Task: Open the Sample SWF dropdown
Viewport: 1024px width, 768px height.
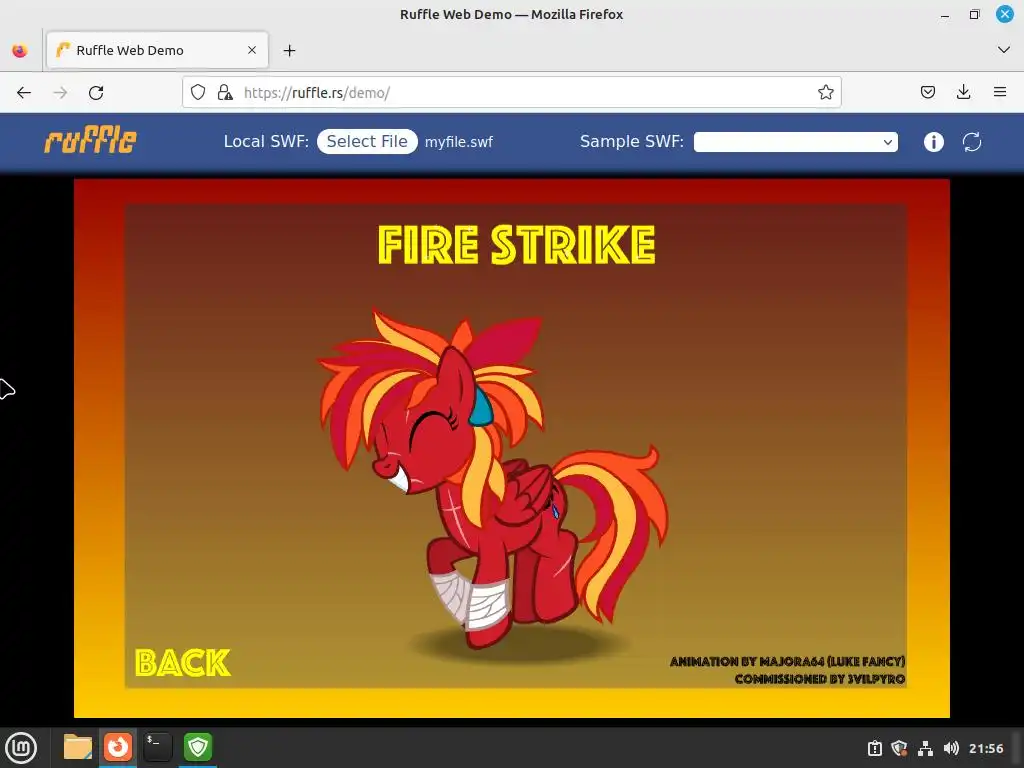Action: click(x=795, y=142)
